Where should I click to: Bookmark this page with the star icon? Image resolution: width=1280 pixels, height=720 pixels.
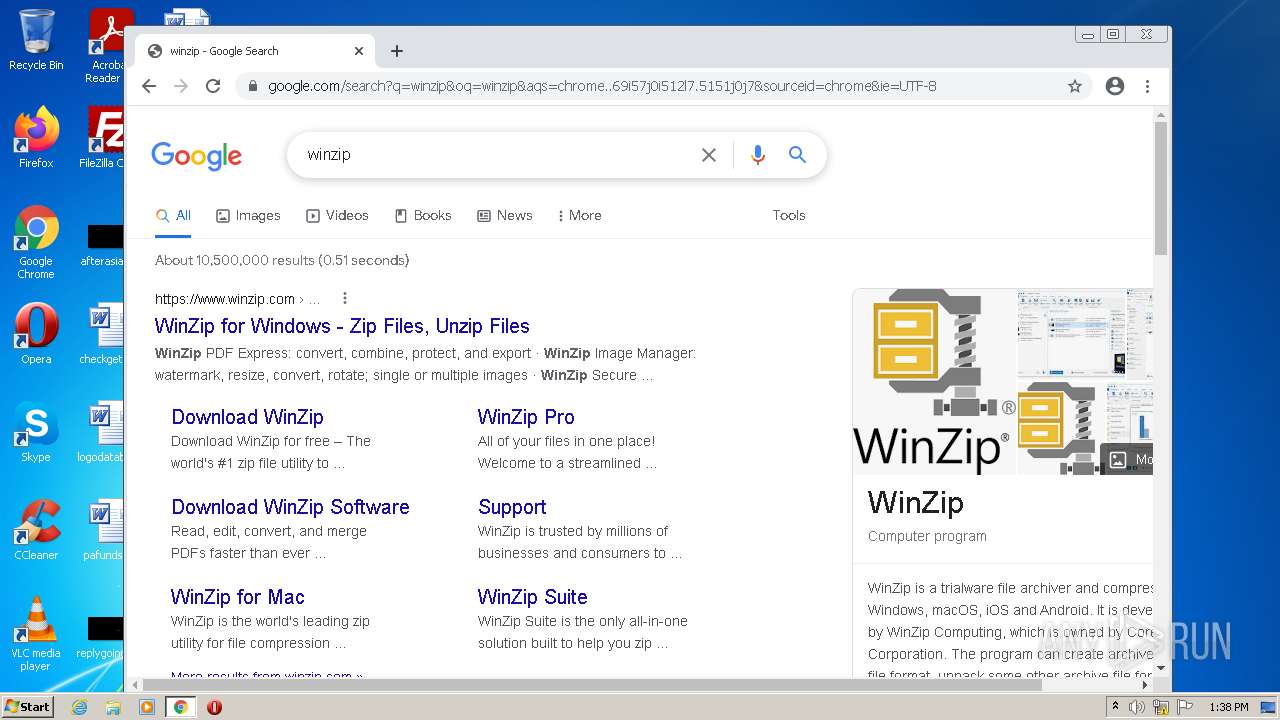point(1075,86)
